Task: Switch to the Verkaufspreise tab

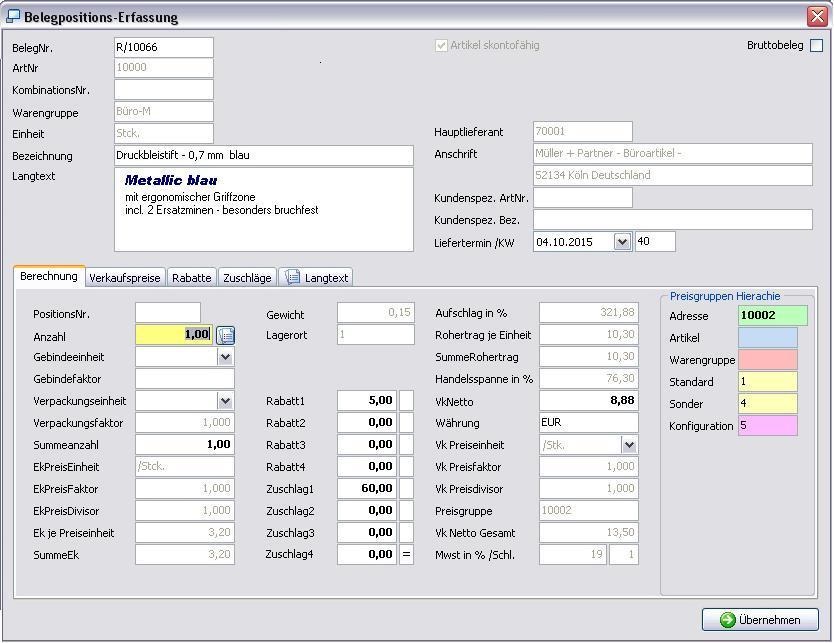Action: coord(125,278)
